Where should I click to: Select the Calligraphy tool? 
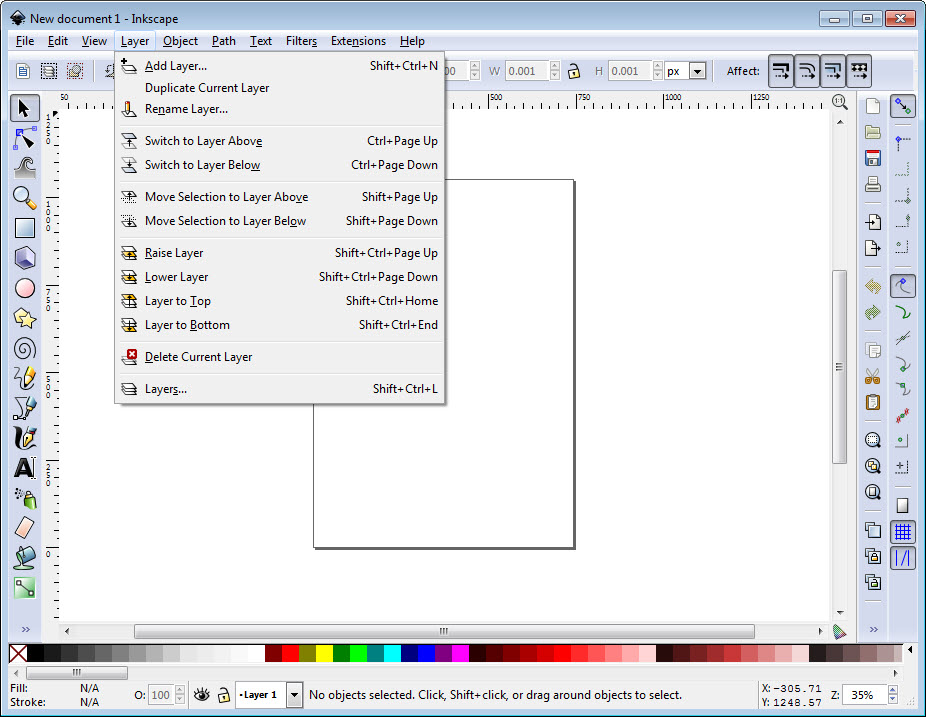tap(24, 438)
